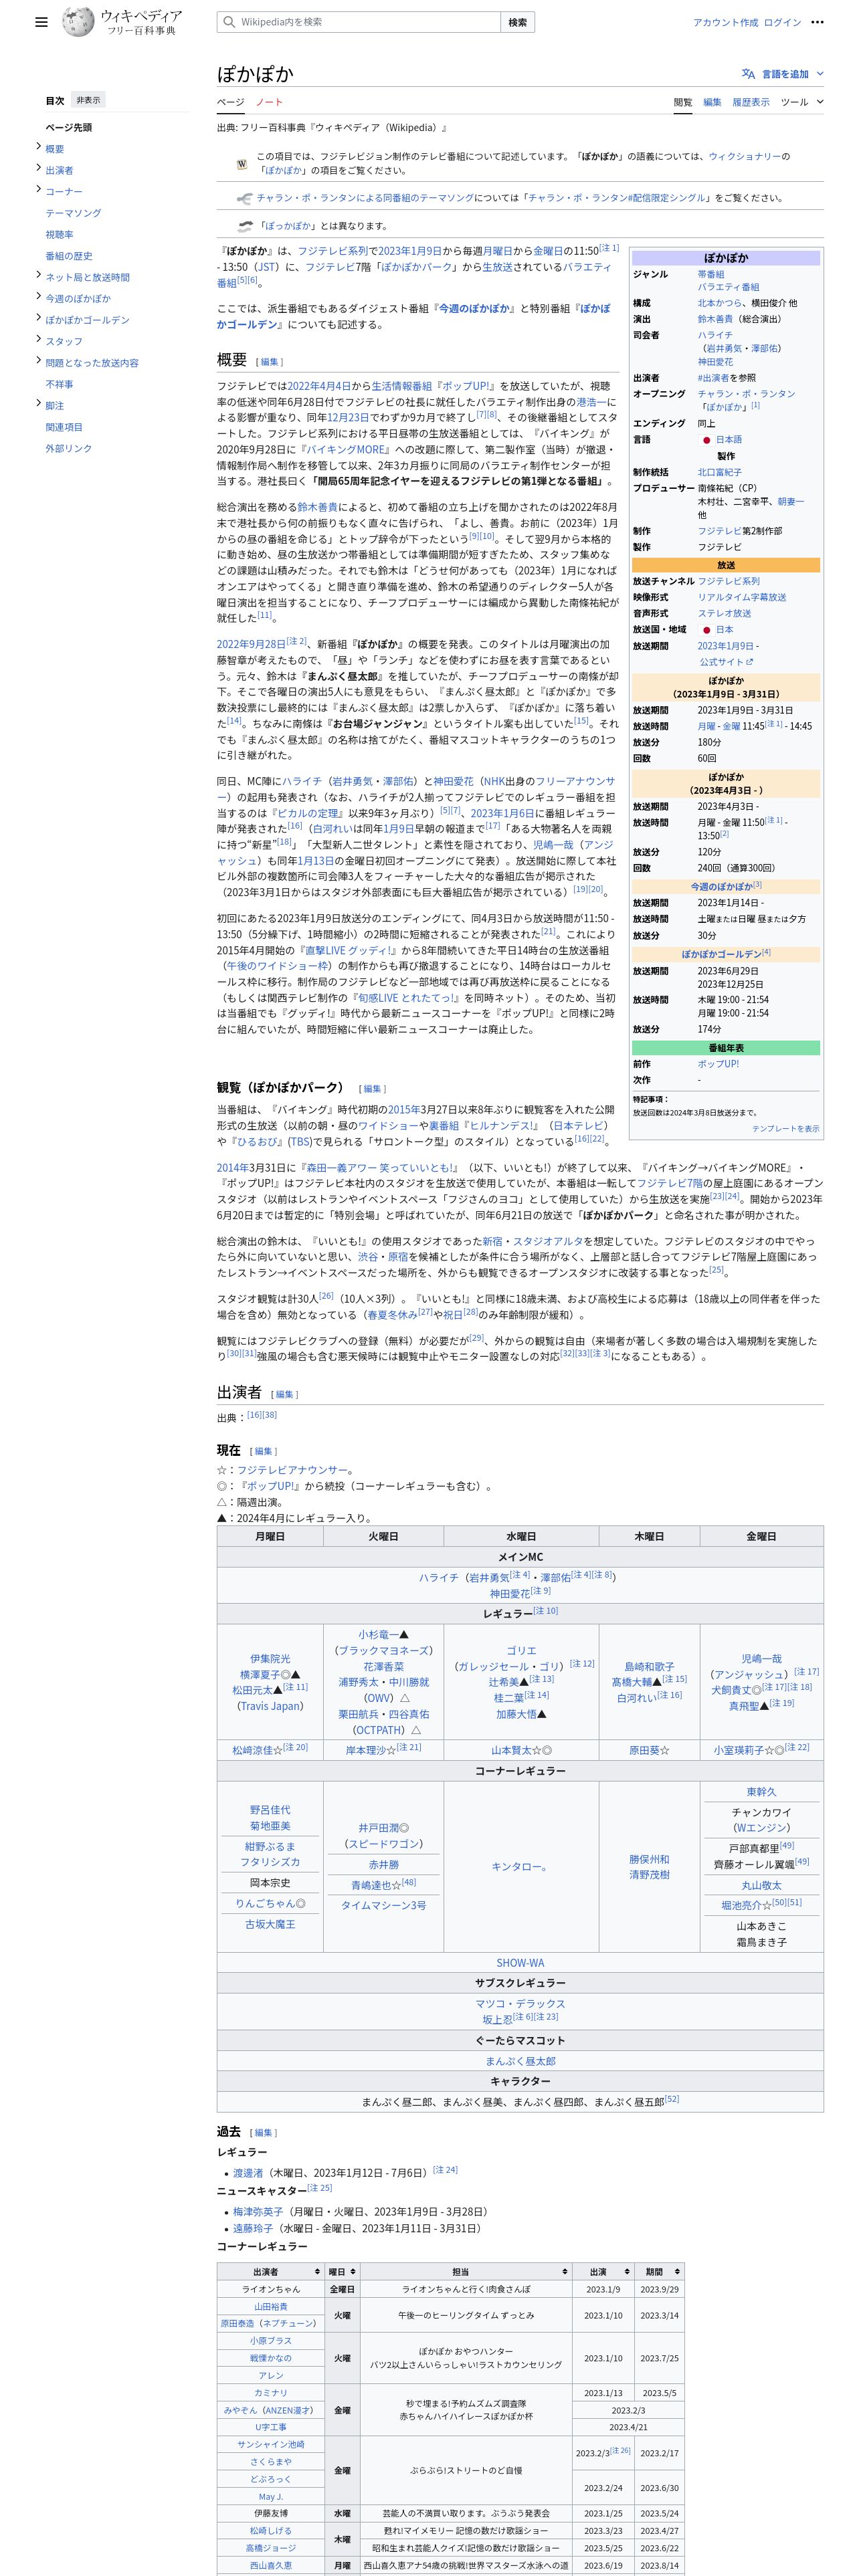The height and width of the screenshot is (2576, 859).
Task: Sort table by 出演 column arrows
Action: point(627,2271)
